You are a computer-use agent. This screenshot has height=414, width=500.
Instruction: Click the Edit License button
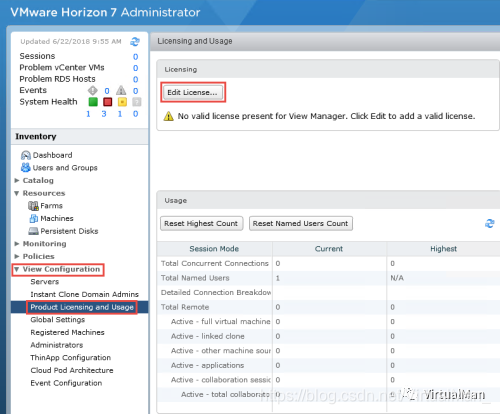[x=193, y=92]
